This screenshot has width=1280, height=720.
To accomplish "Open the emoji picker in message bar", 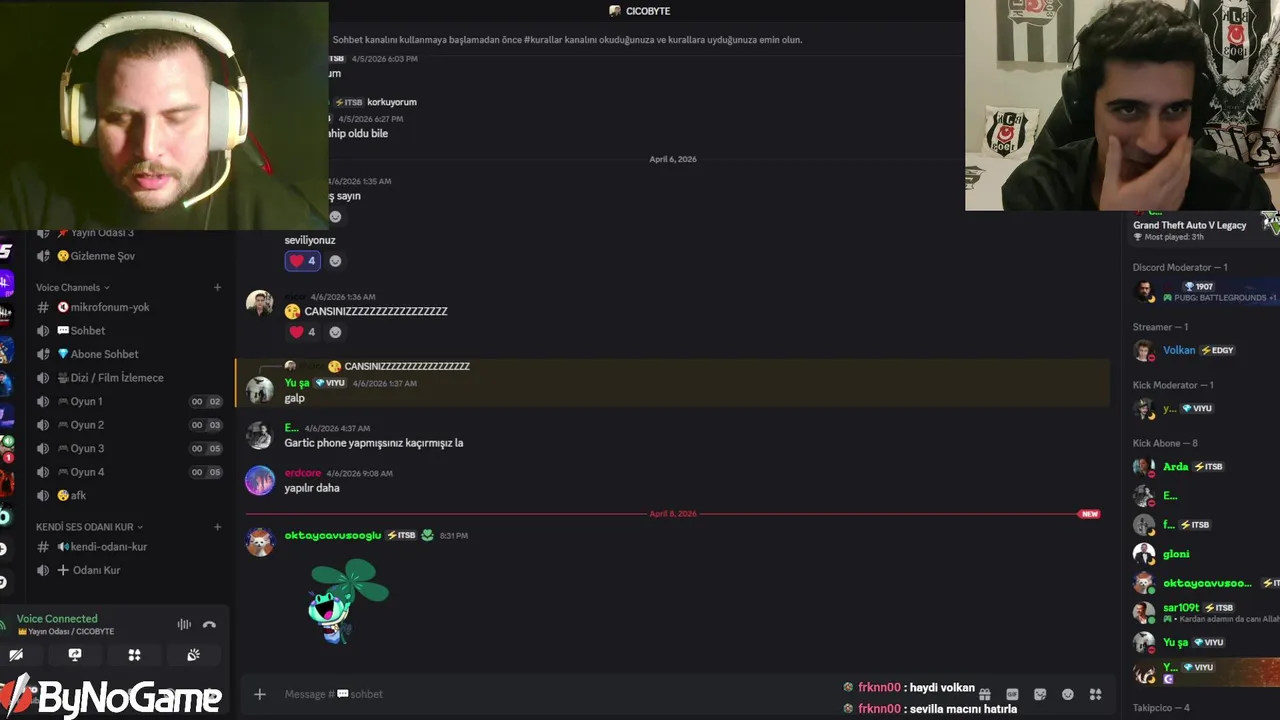I will 1068,694.
